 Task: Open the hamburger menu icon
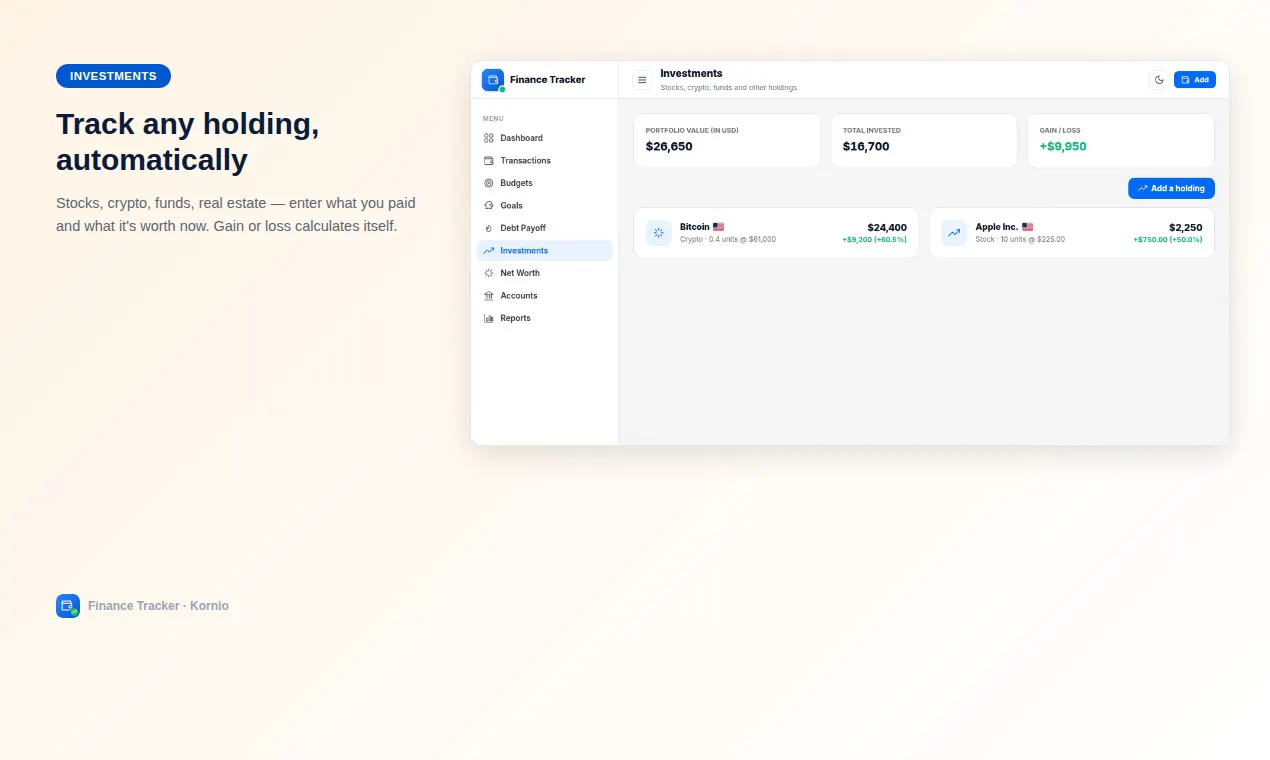(642, 80)
